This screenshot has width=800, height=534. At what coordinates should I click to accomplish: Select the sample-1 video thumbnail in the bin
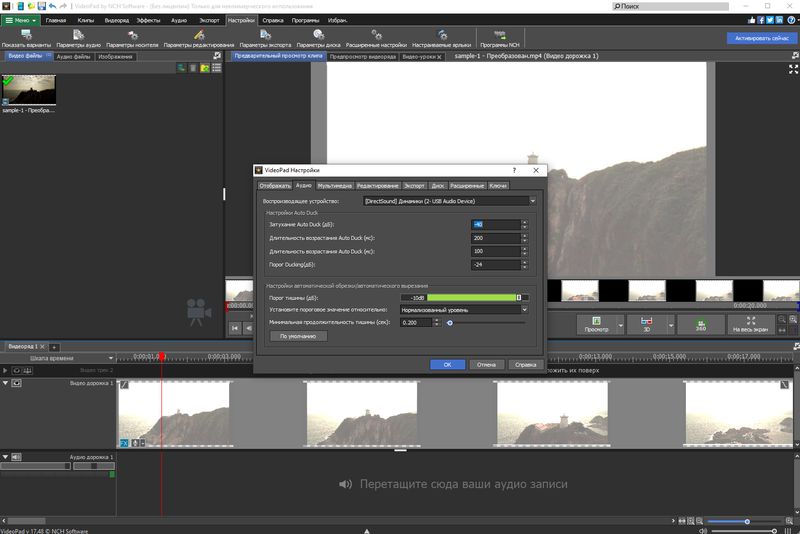tap(28, 90)
